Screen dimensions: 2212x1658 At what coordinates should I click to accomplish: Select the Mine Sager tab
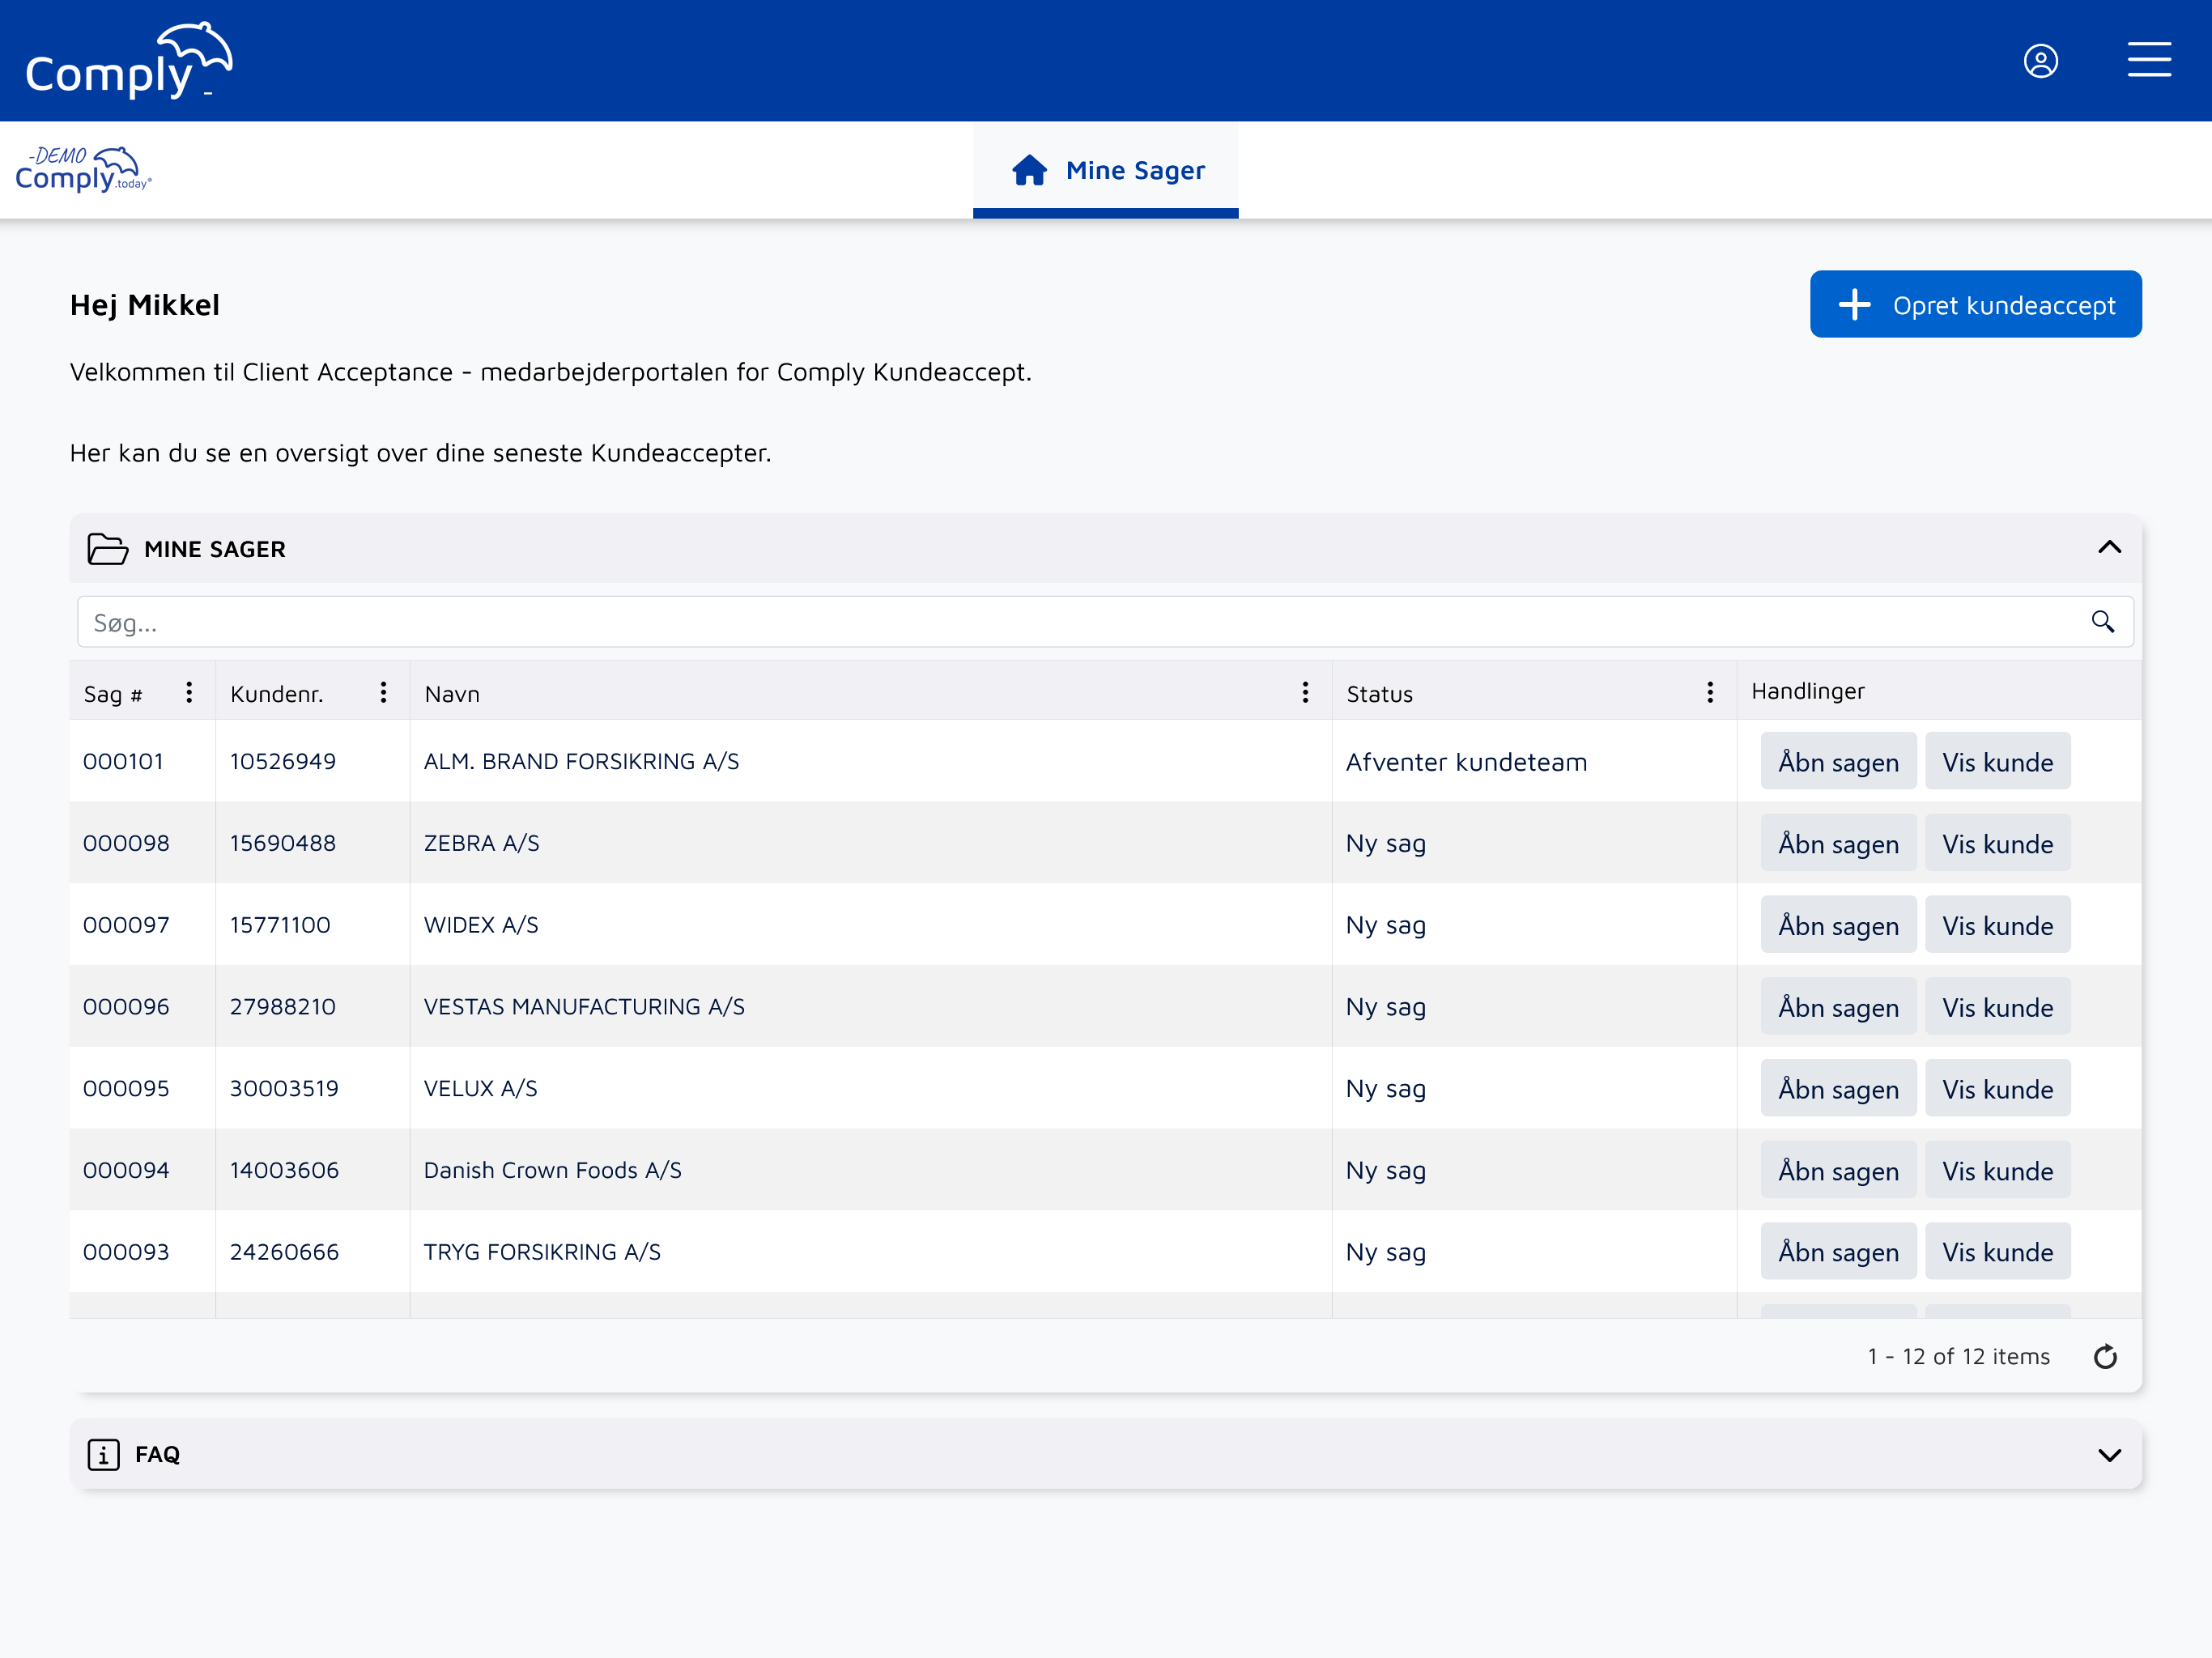[x=1105, y=170]
